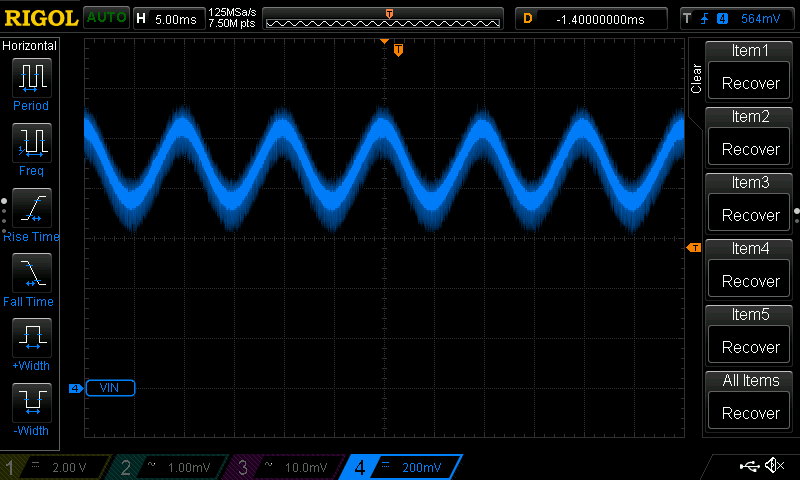Select channel 4 label at 200mV
Image resolution: width=800 pixels, height=480 pixels.
tap(402, 467)
